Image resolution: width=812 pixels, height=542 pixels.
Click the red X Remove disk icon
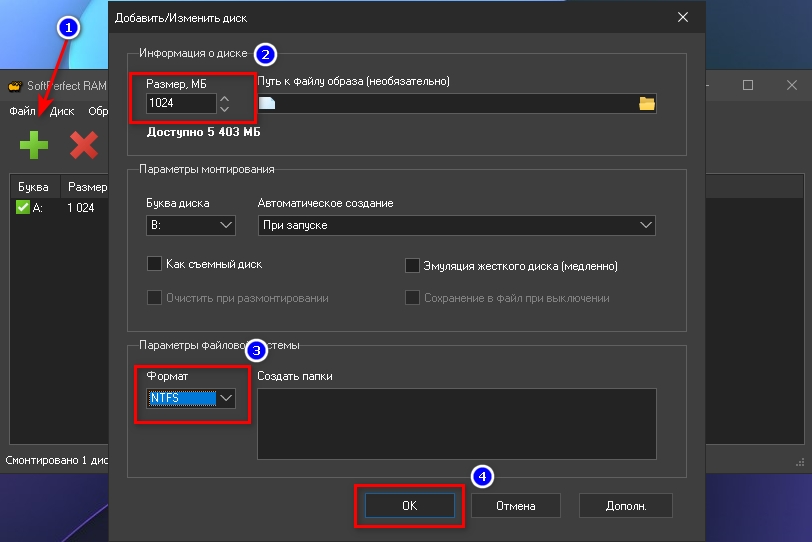point(84,145)
